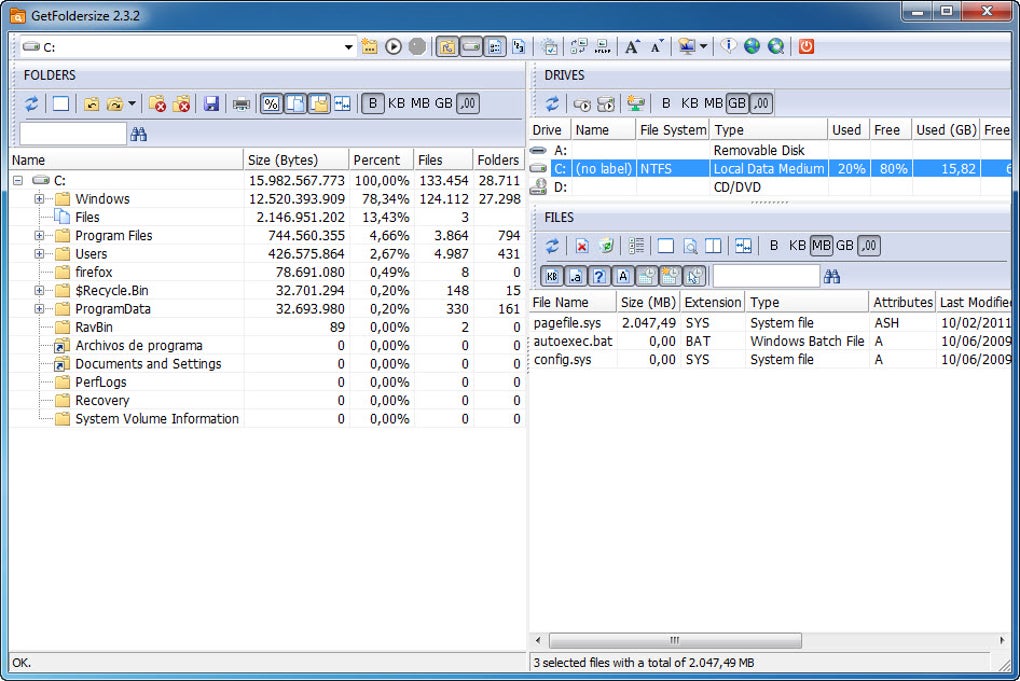The height and width of the screenshot is (681, 1020).
Task: Toggle Bytes unit in Folders toolbar
Action: [x=373, y=103]
